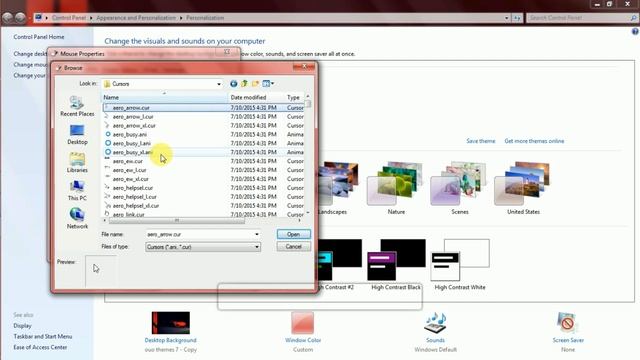Click the Cancel button in Browse
The height and width of the screenshot is (360, 640).
coord(293,247)
